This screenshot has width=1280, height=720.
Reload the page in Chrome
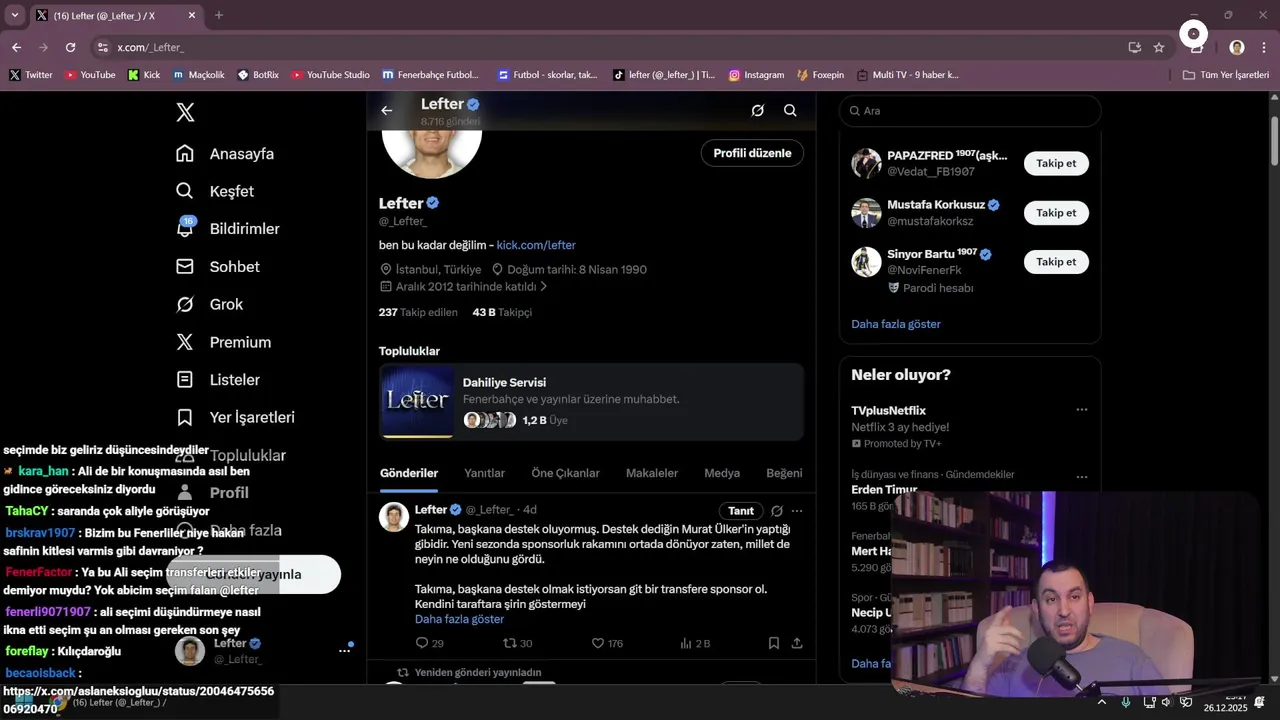click(70, 47)
